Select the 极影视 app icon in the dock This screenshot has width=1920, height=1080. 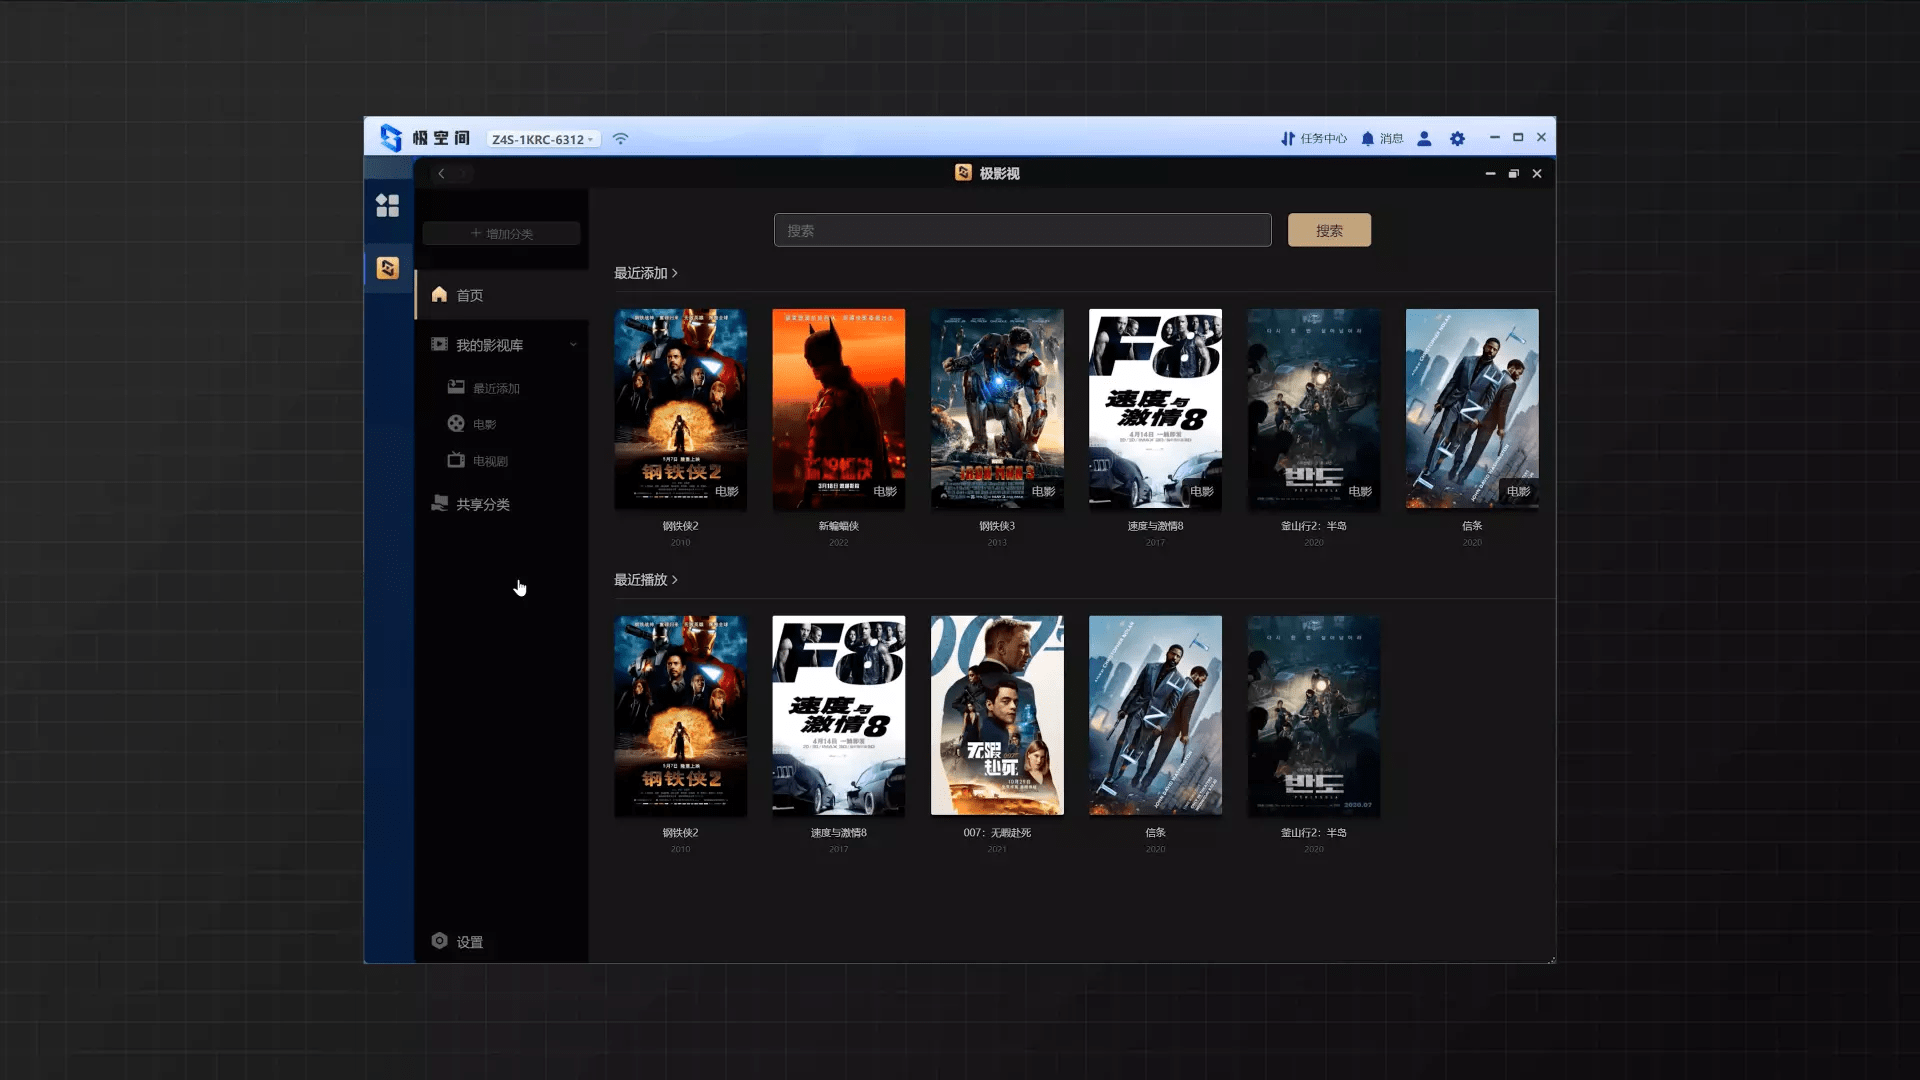(x=388, y=268)
